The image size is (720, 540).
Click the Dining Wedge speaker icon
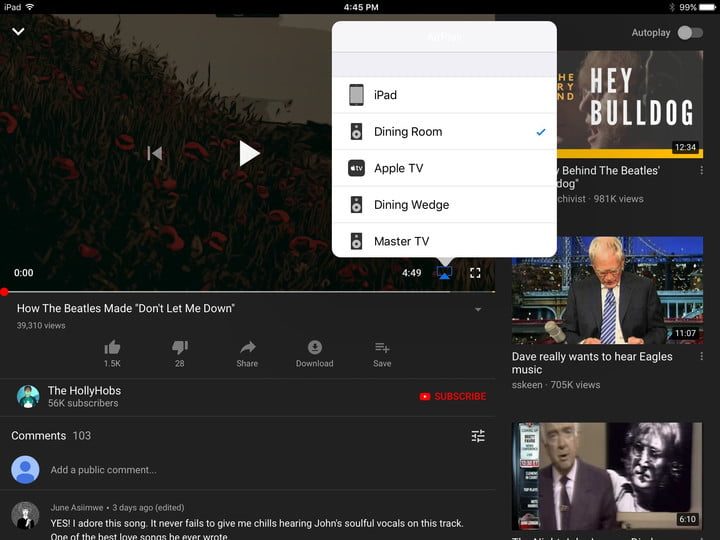click(x=356, y=205)
